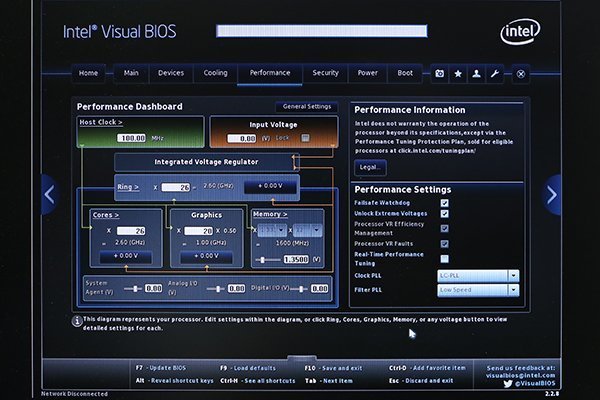Enable Real-Time Performance Tuning checkbox
This screenshot has width=600, height=400.
point(444,258)
